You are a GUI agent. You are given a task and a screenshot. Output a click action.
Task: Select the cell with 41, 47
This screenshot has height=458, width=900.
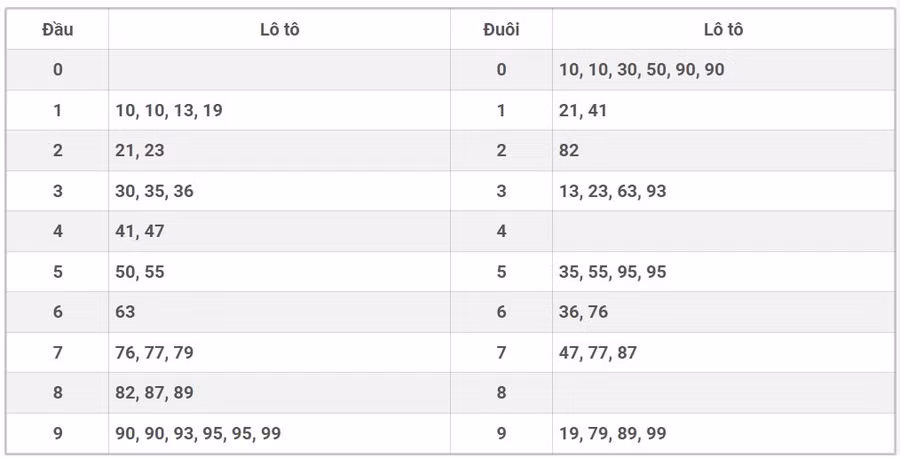(x=140, y=231)
